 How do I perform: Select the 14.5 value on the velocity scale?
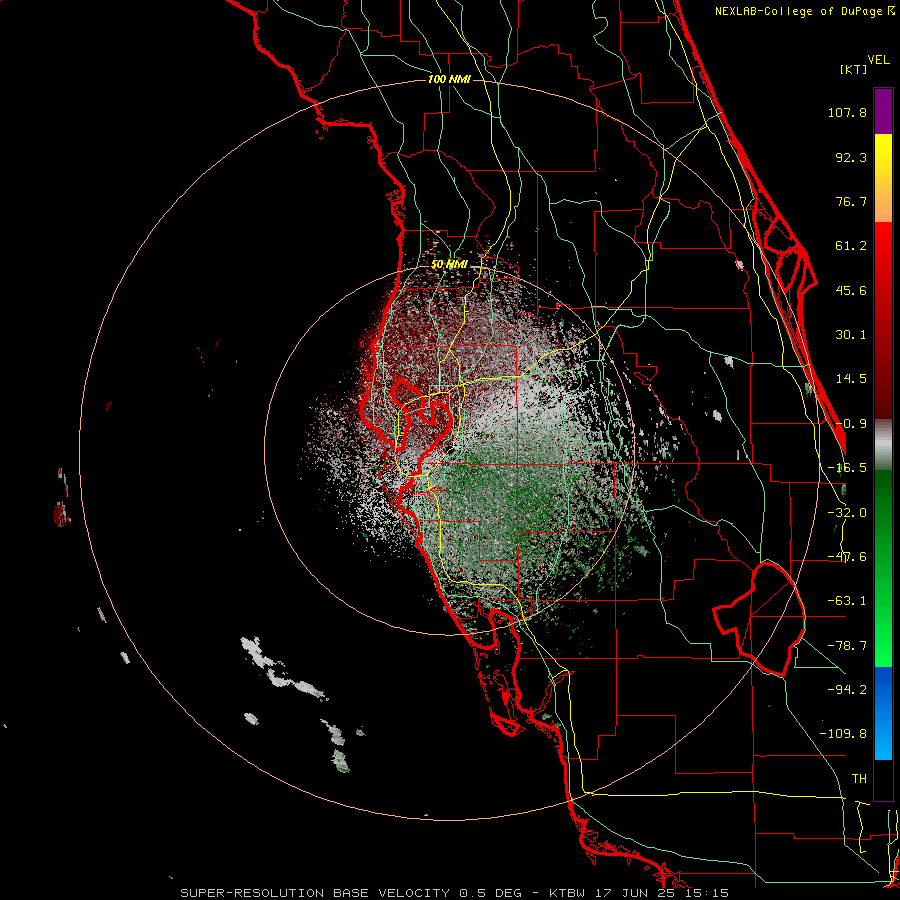(x=851, y=379)
